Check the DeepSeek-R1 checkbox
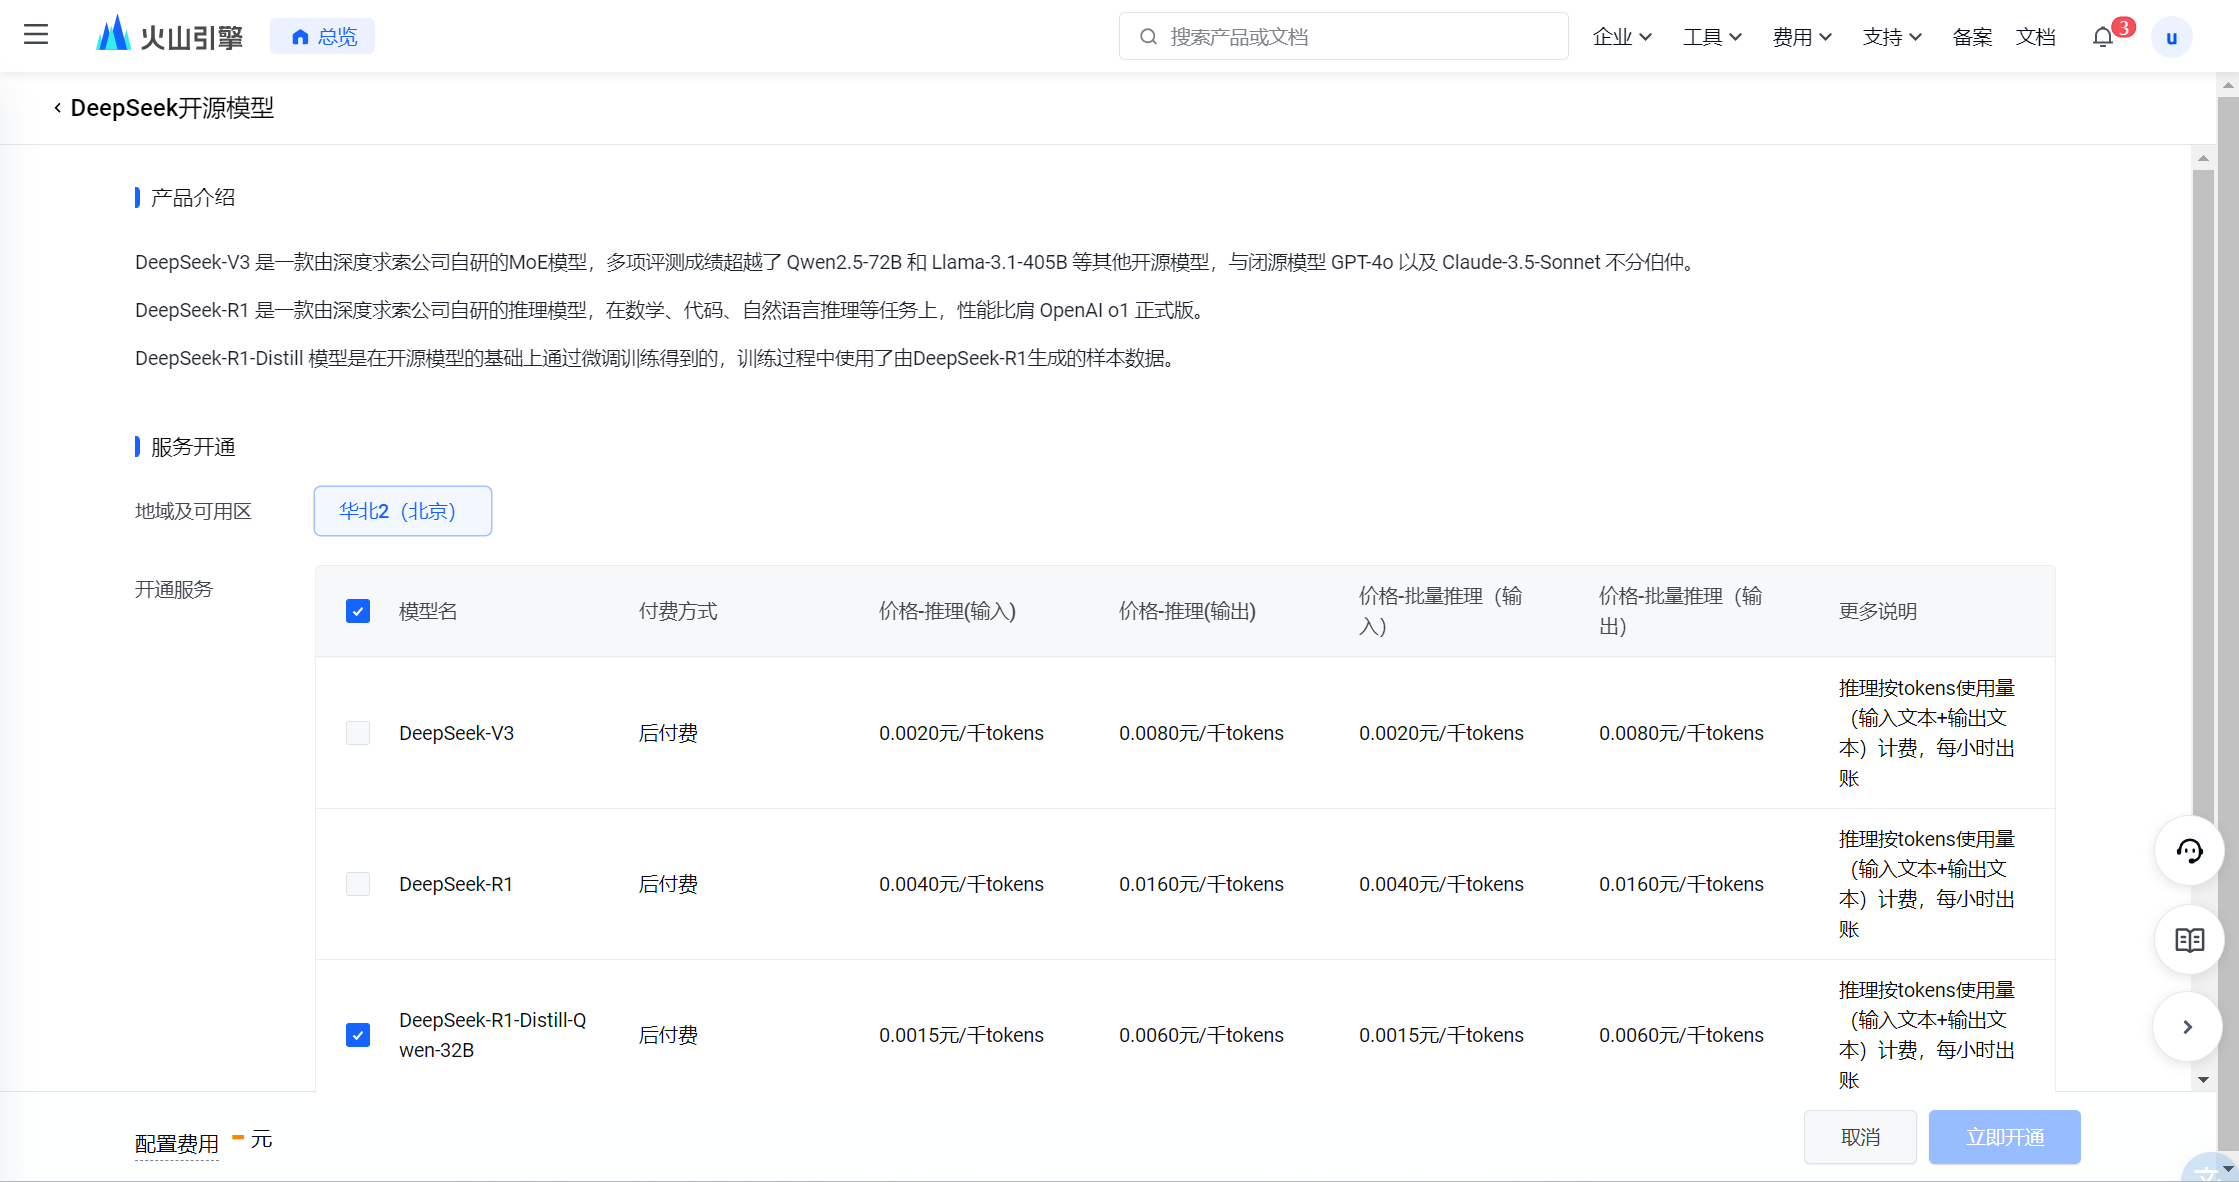Viewport: 2239px width, 1182px height. point(358,884)
